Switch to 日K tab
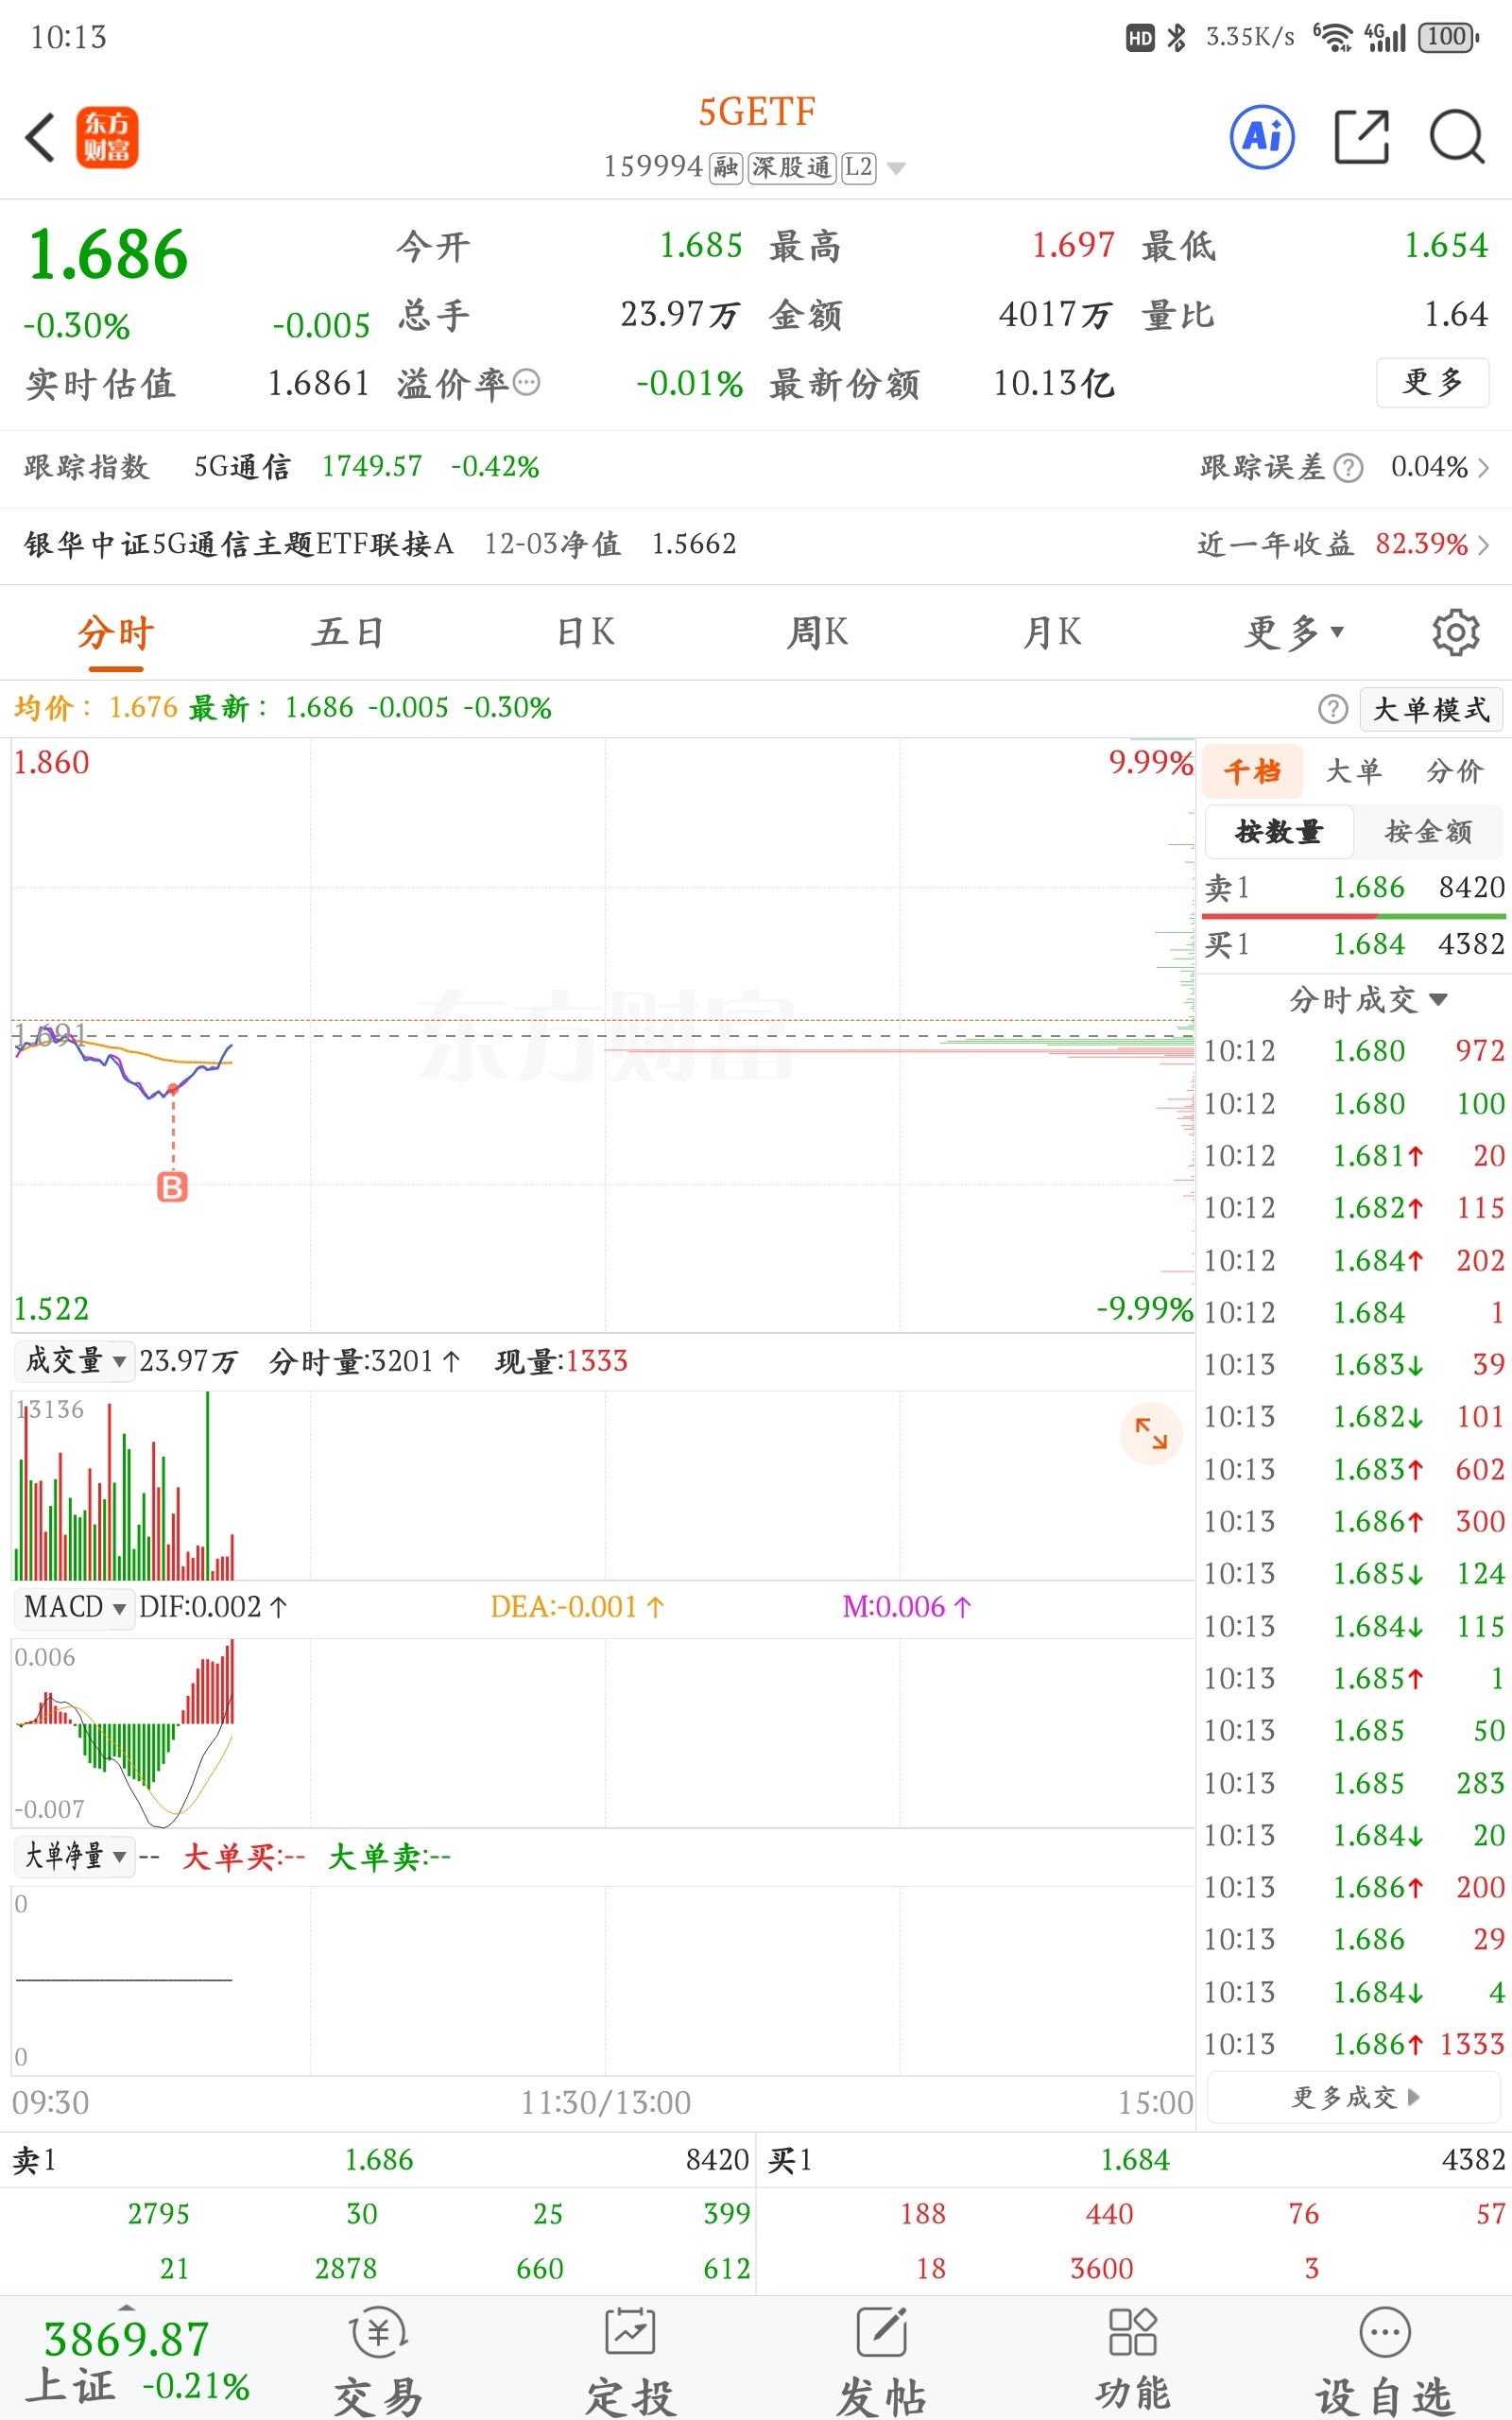Image resolution: width=1512 pixels, height=2420 pixels. click(585, 632)
